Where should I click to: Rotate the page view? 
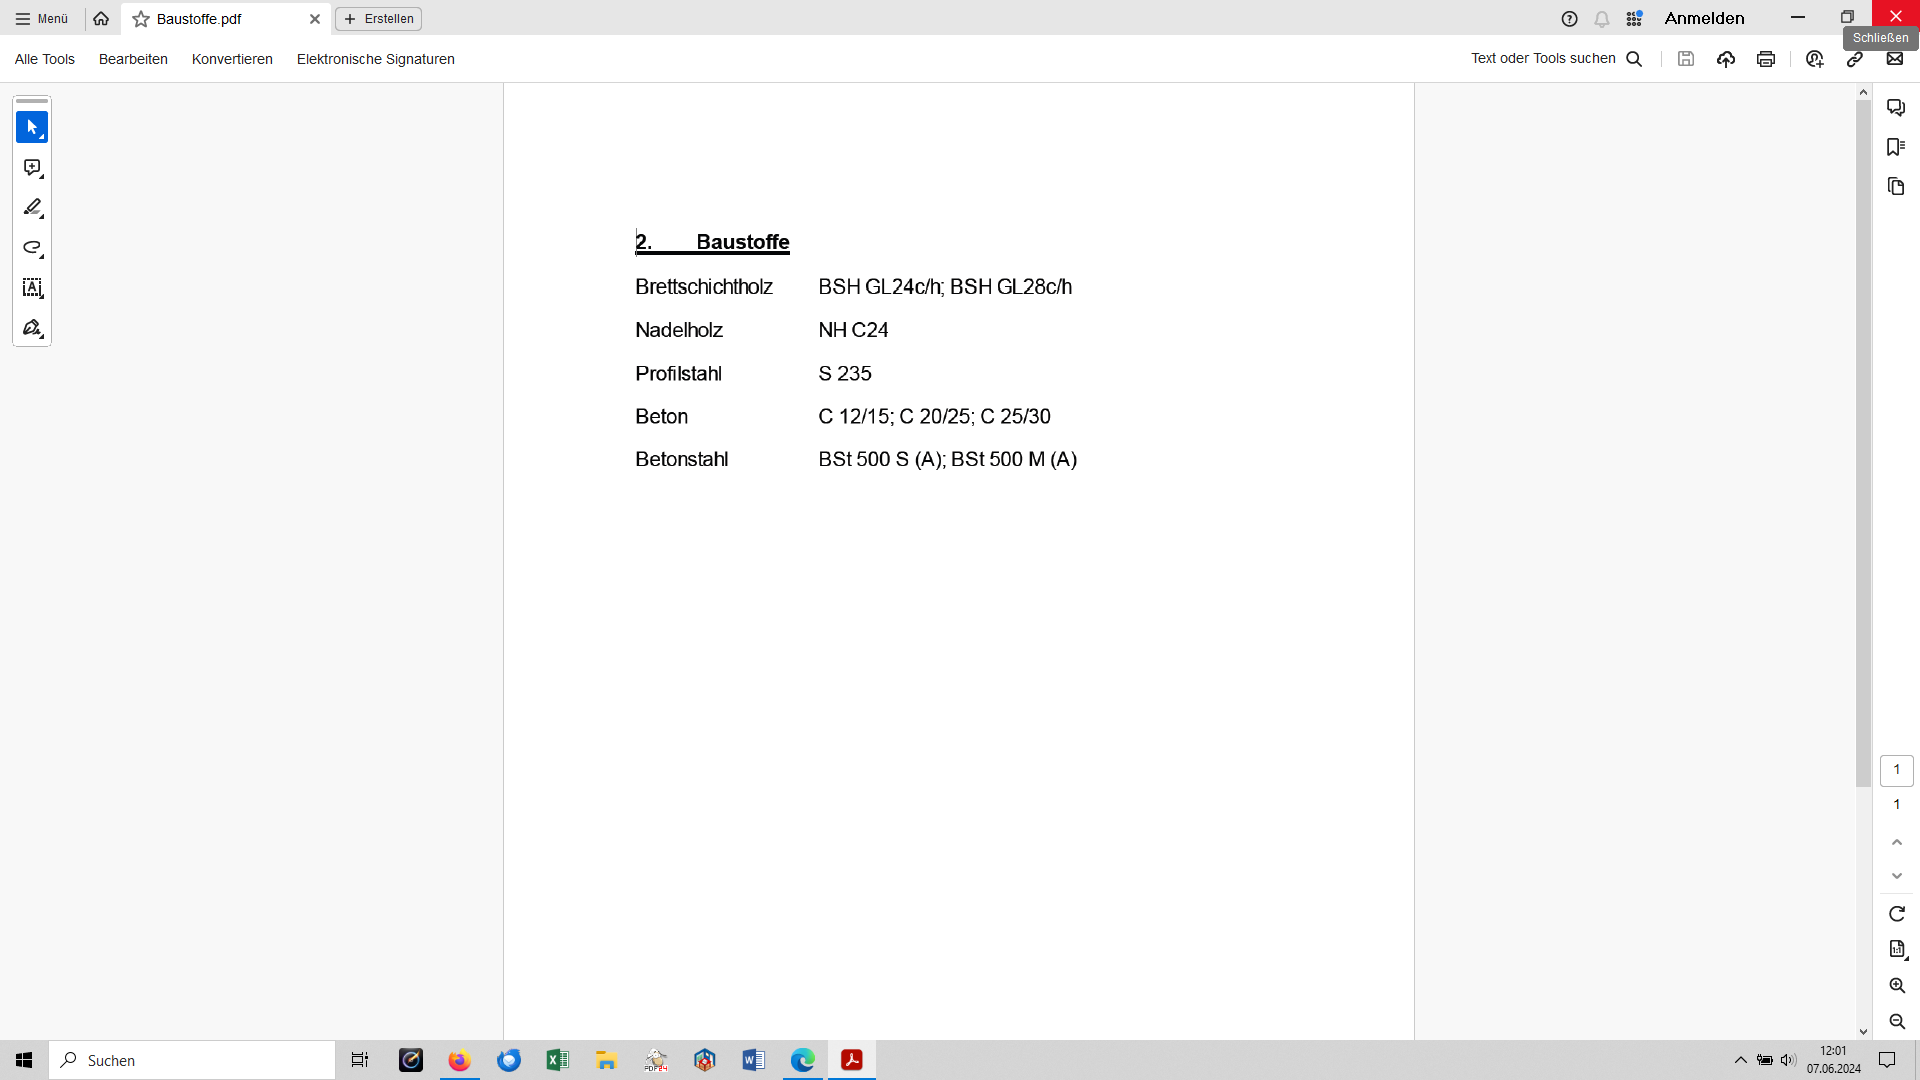[1897, 914]
